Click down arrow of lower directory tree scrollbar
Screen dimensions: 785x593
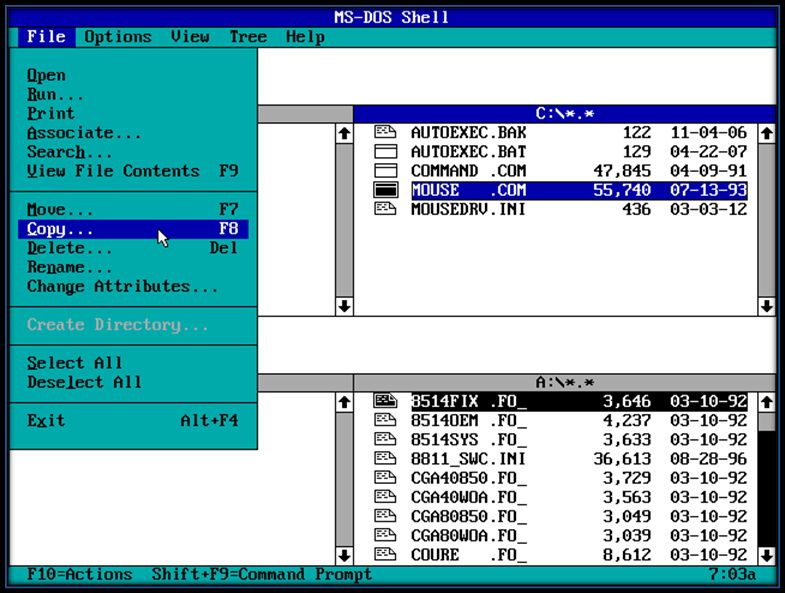coord(344,555)
